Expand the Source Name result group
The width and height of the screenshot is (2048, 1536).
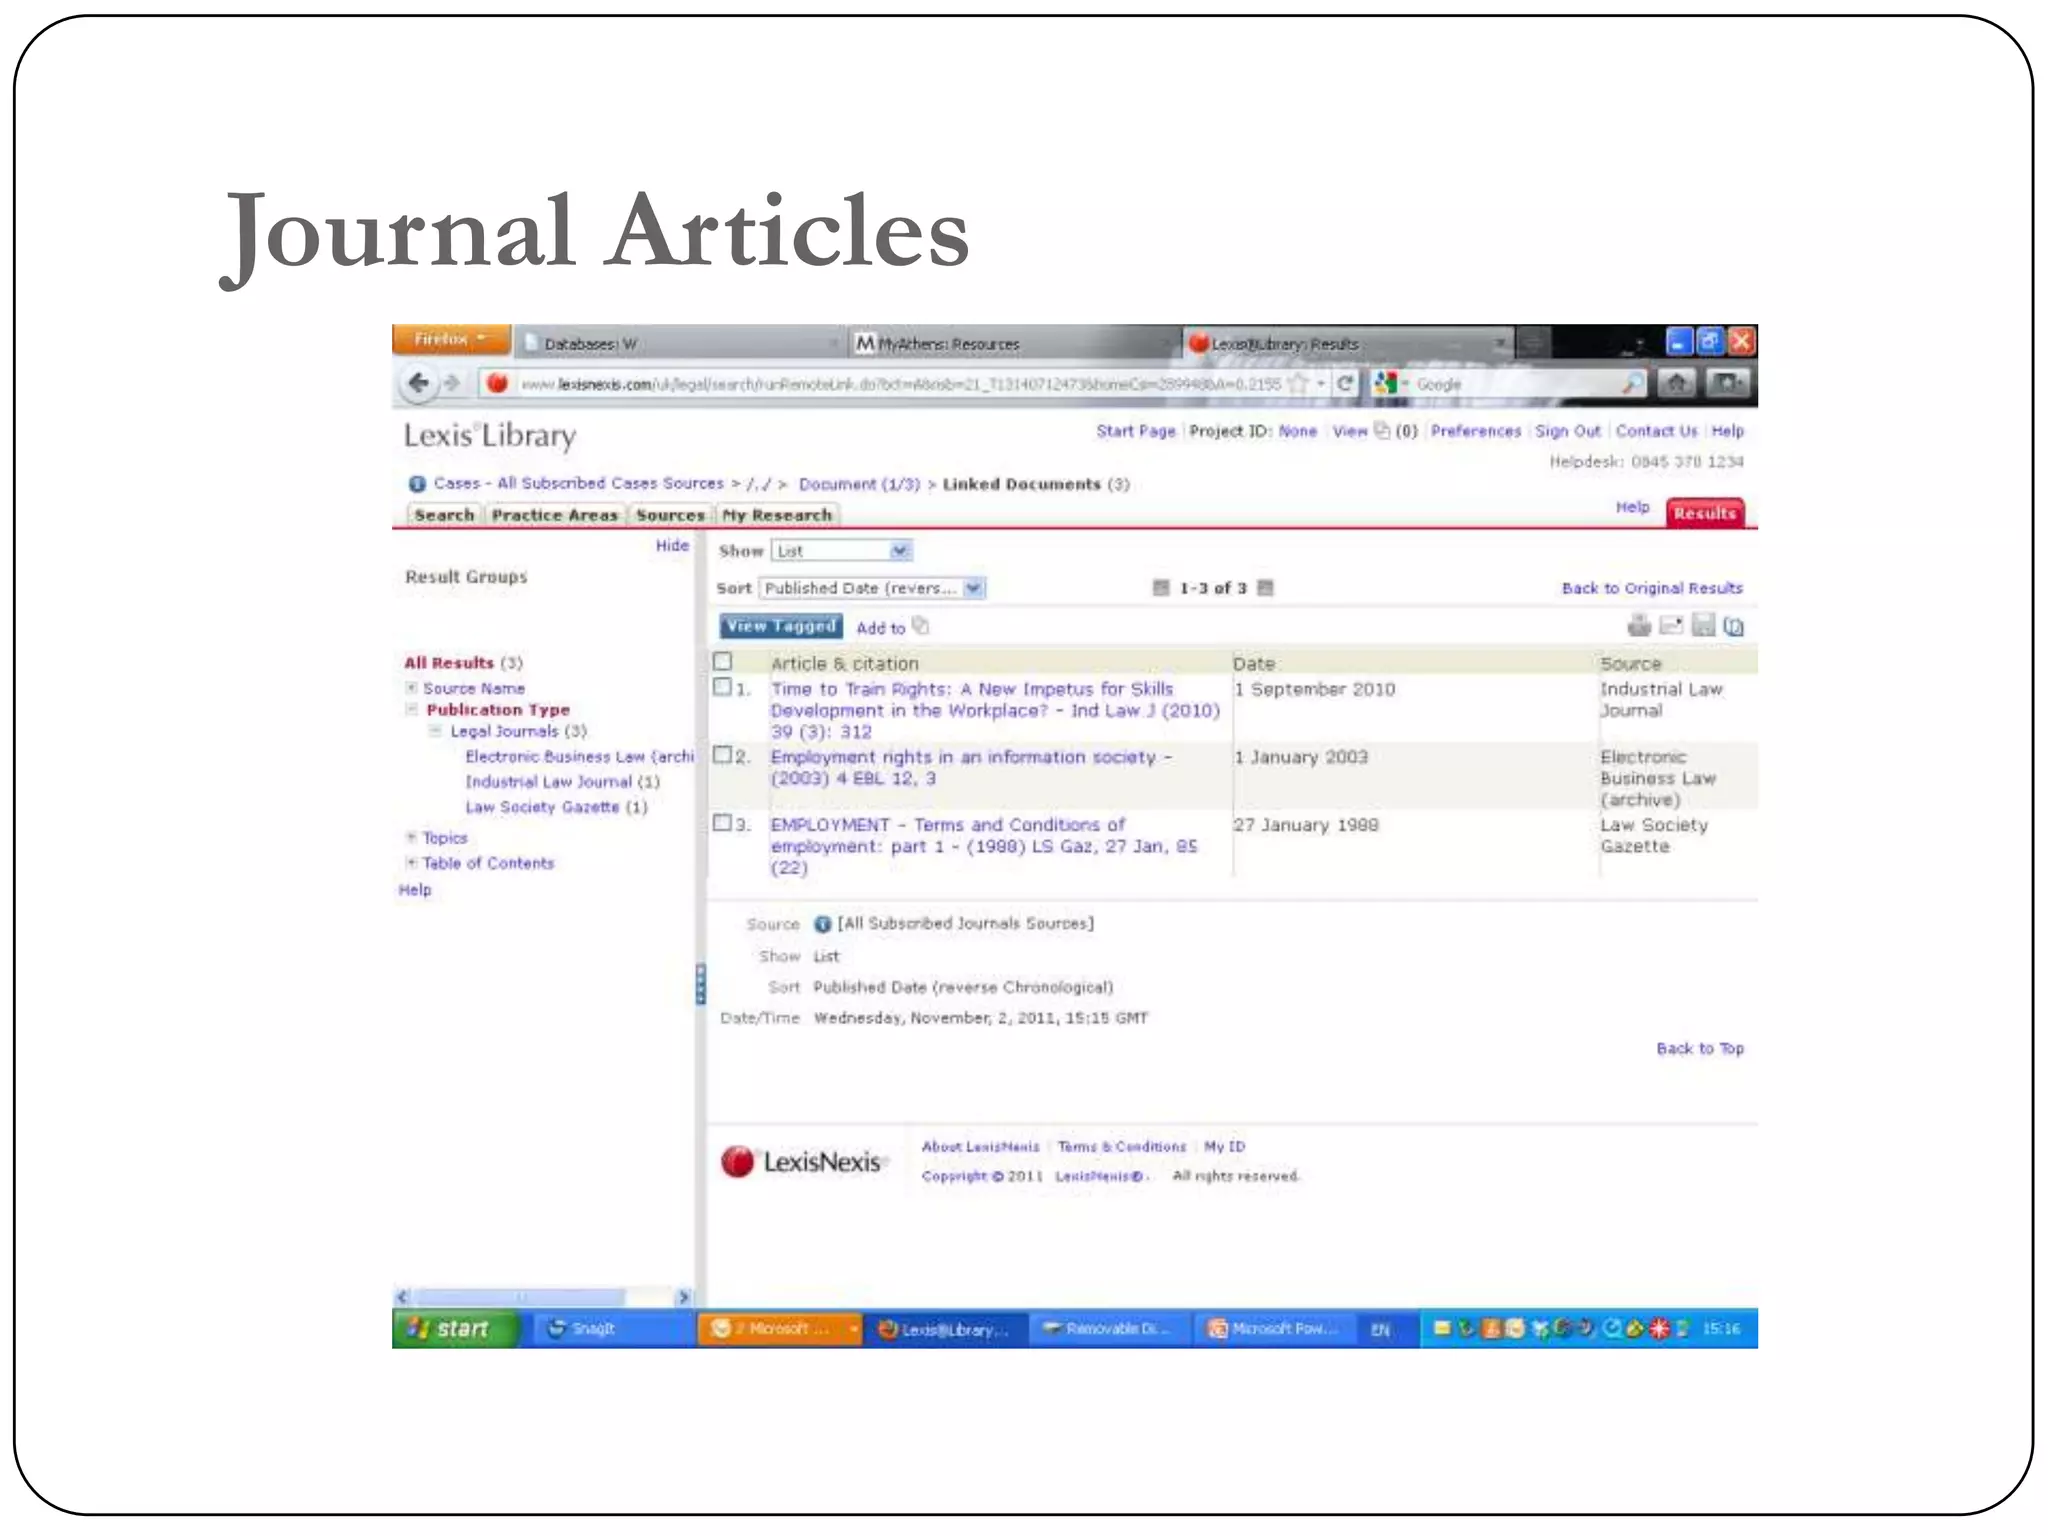pyautogui.click(x=411, y=688)
